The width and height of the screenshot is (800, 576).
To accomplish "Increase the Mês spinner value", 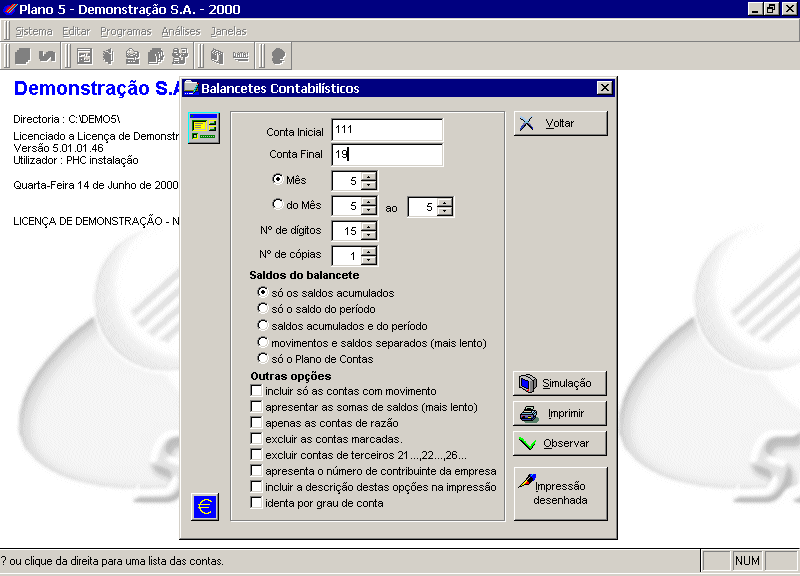I will [368, 176].
